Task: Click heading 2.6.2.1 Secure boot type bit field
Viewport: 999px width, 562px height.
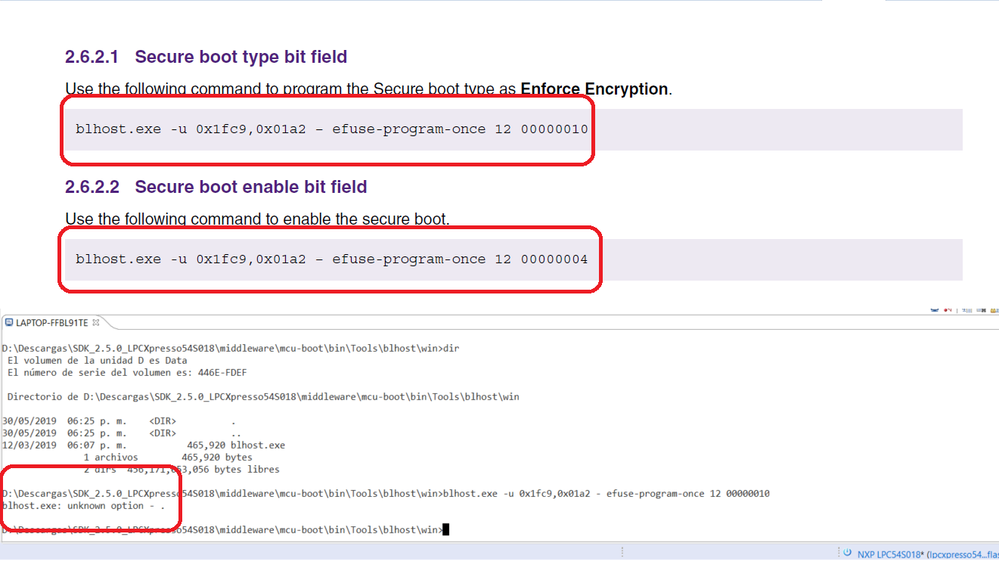Action: point(206,57)
